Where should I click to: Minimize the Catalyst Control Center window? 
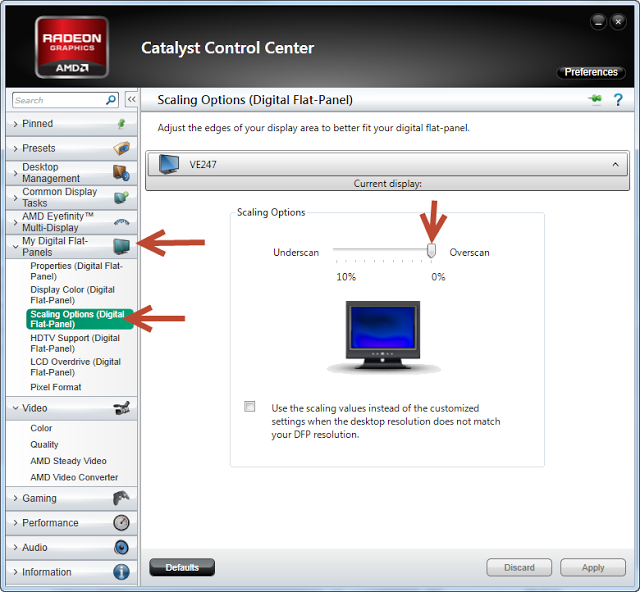(598, 22)
